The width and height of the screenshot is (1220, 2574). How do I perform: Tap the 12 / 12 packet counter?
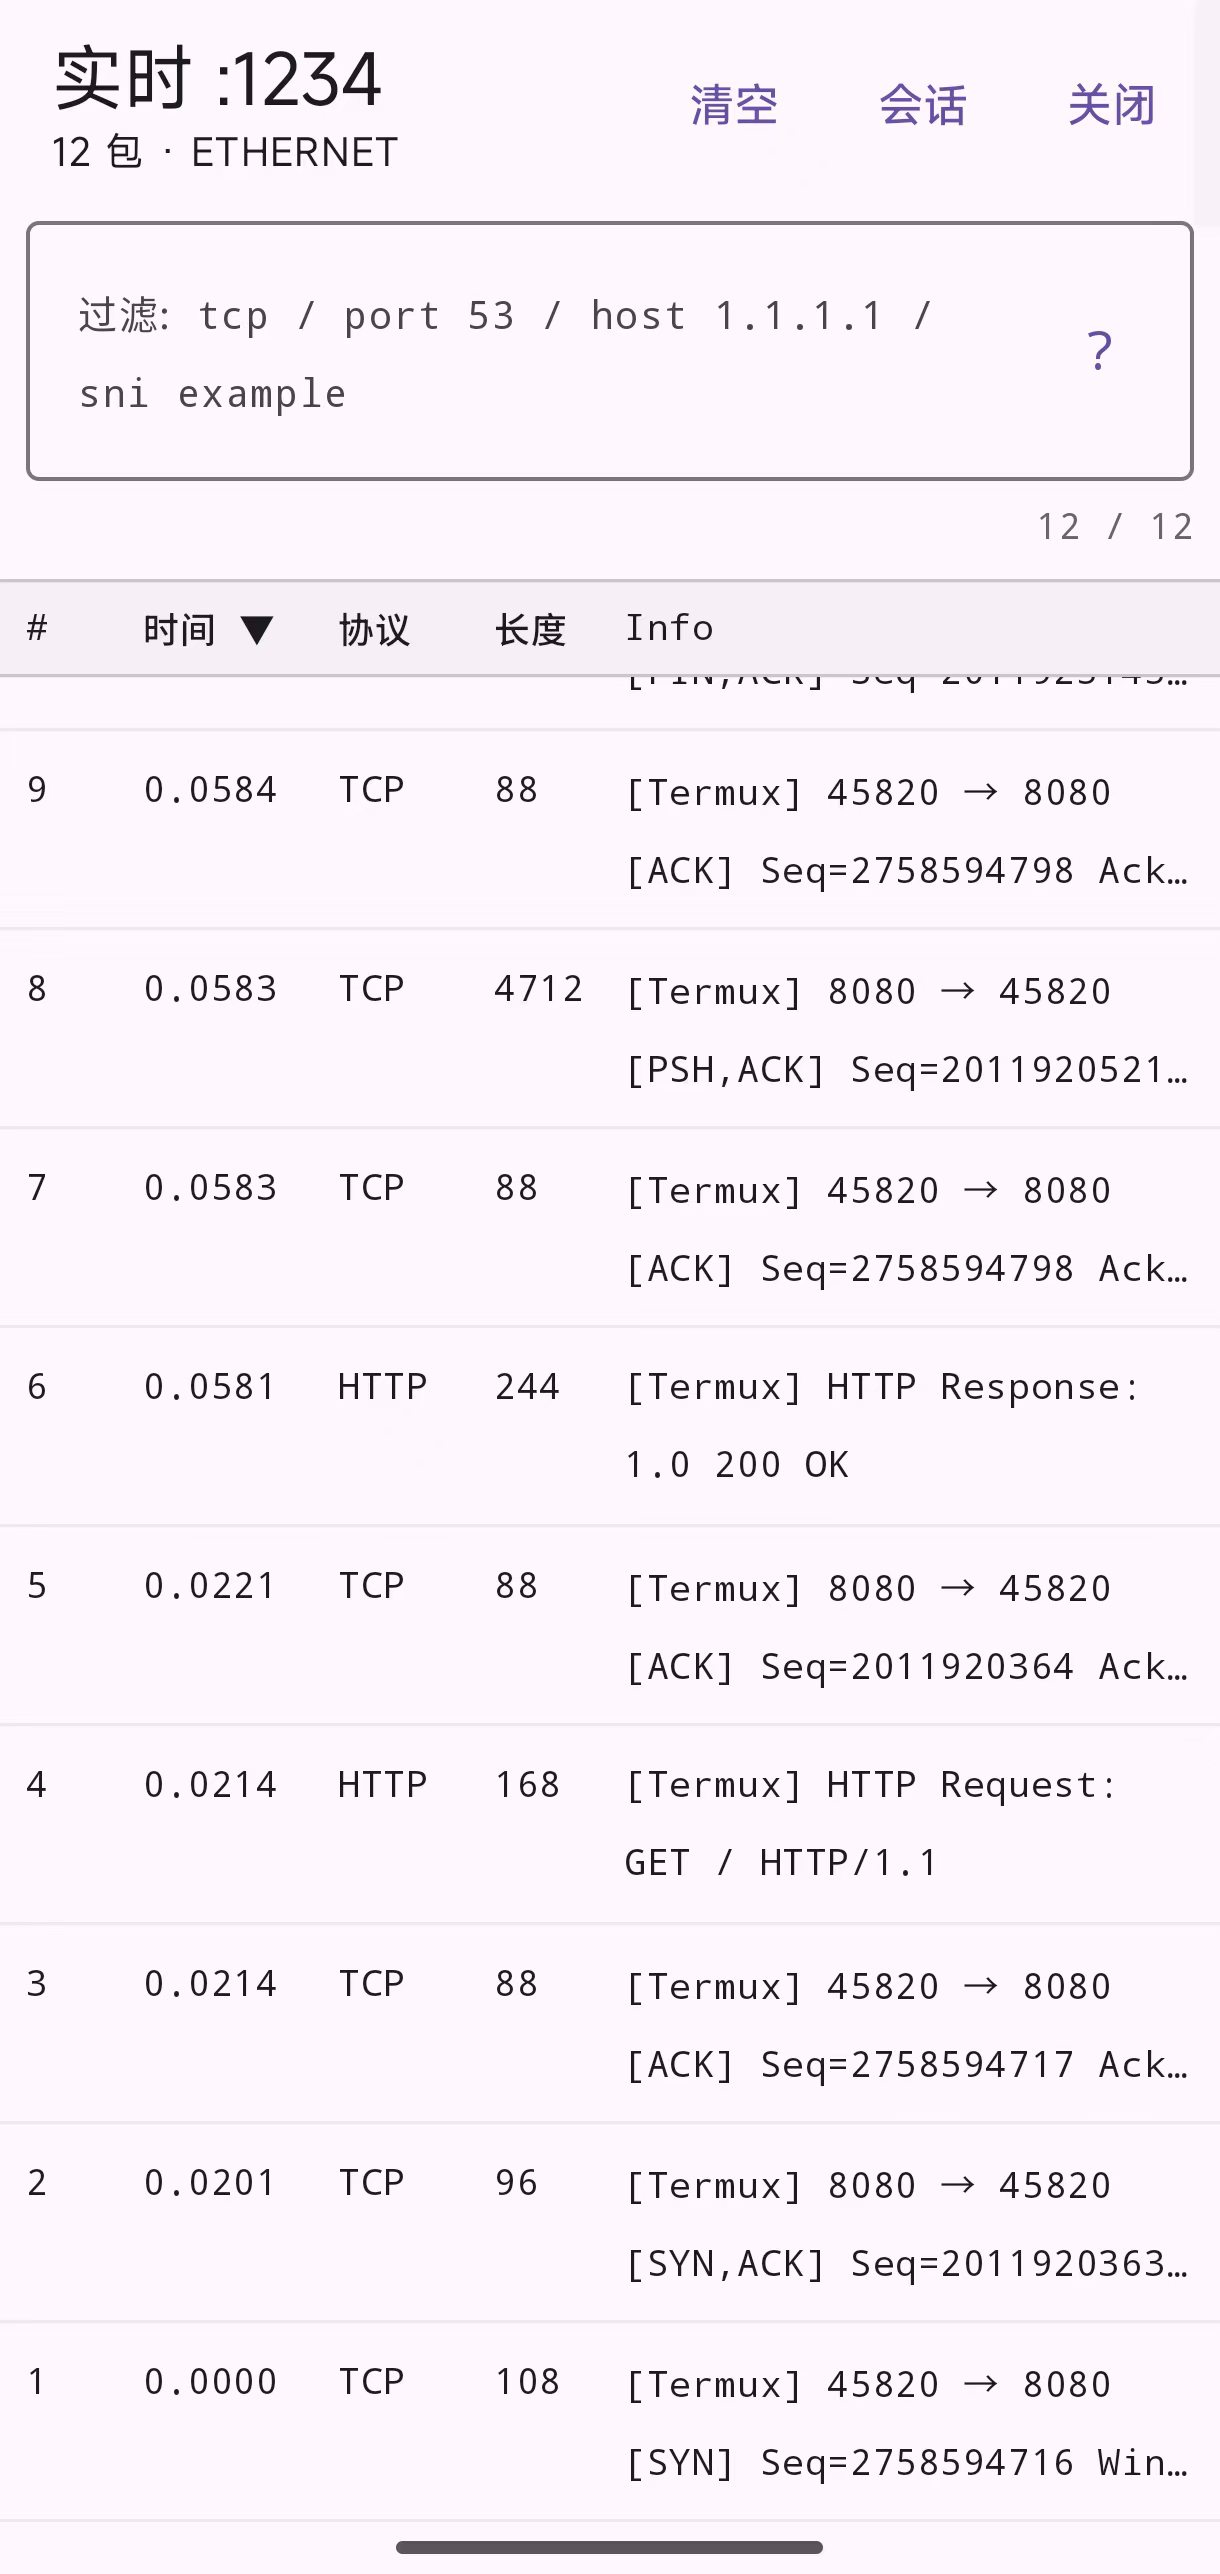pos(1115,526)
